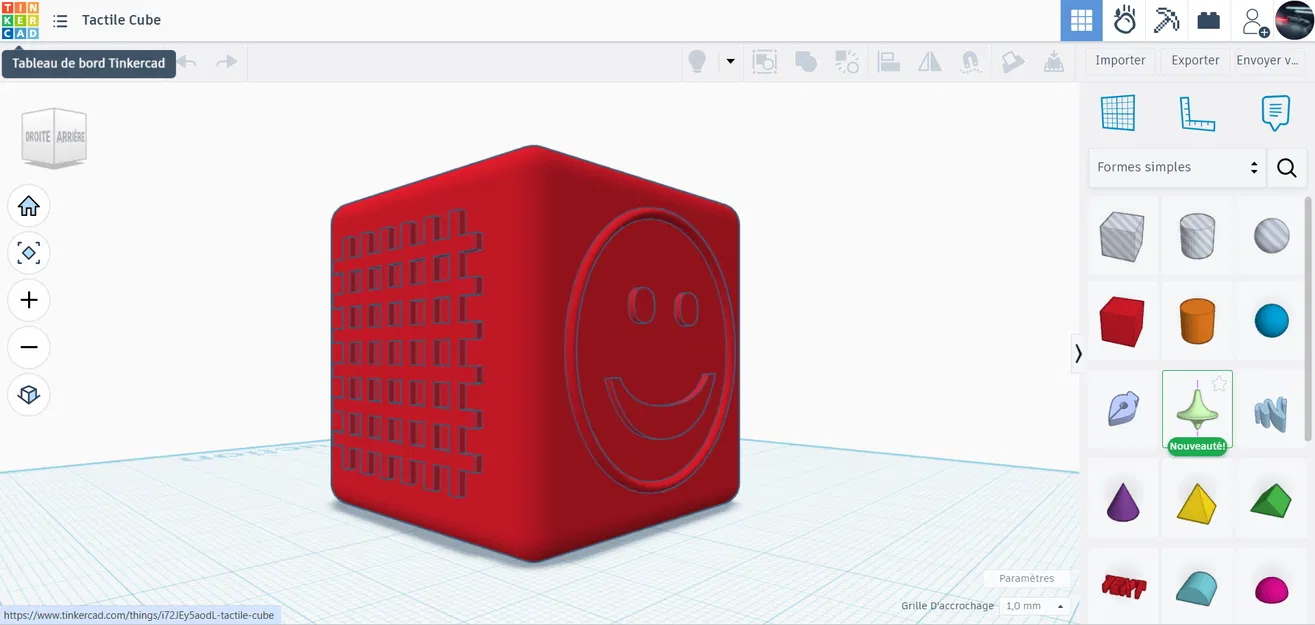This screenshot has width=1315, height=625.
Task: Select the ARRIÈRE face of view cube
Action: (70, 137)
